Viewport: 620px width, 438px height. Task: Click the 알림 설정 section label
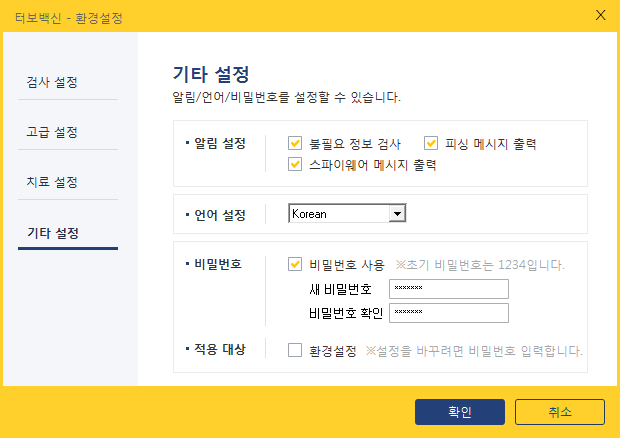tap(219, 143)
